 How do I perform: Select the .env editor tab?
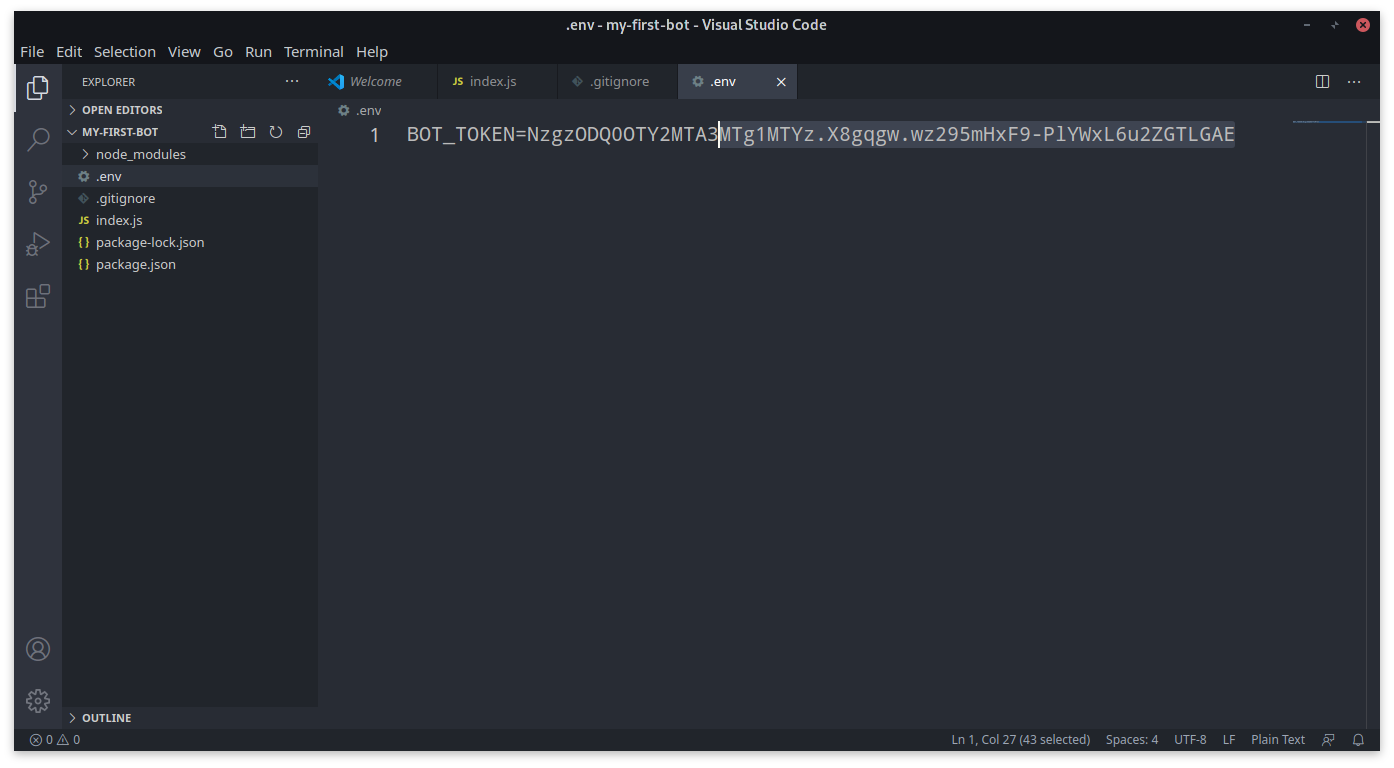737,82
